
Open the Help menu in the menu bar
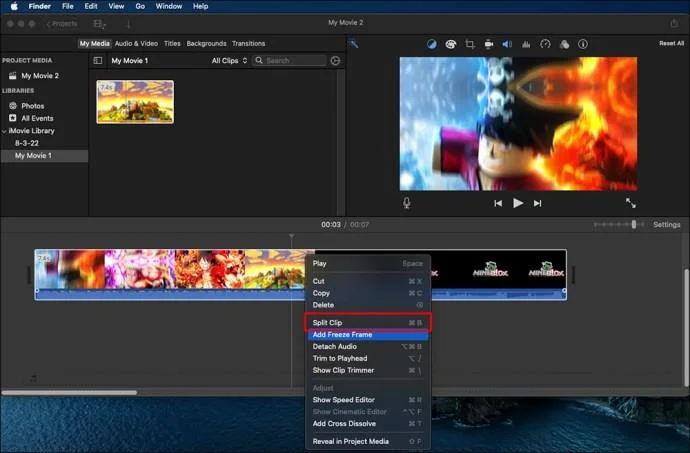coord(200,6)
